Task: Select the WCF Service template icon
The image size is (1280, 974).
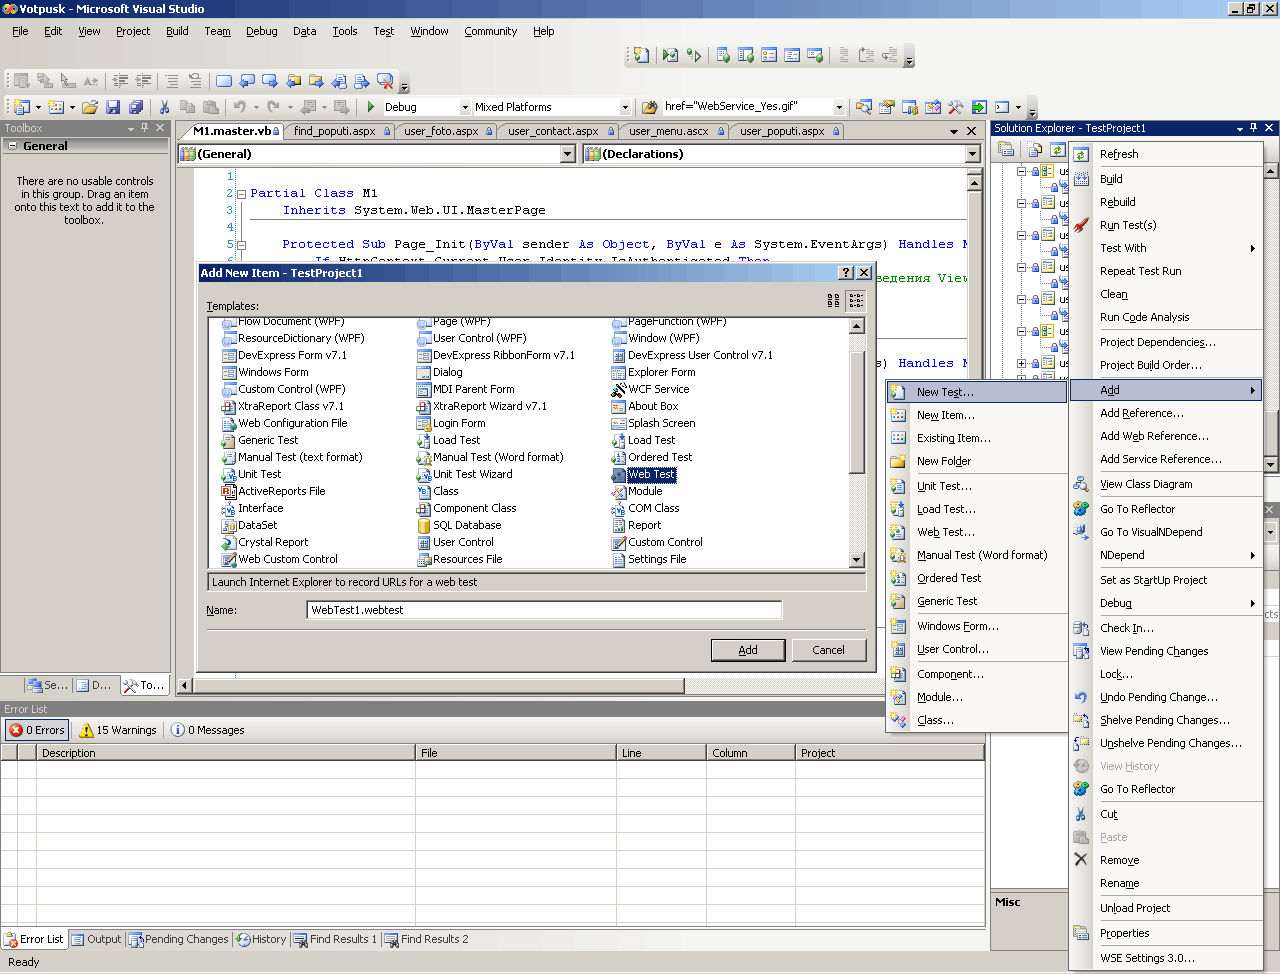Action: click(x=619, y=390)
